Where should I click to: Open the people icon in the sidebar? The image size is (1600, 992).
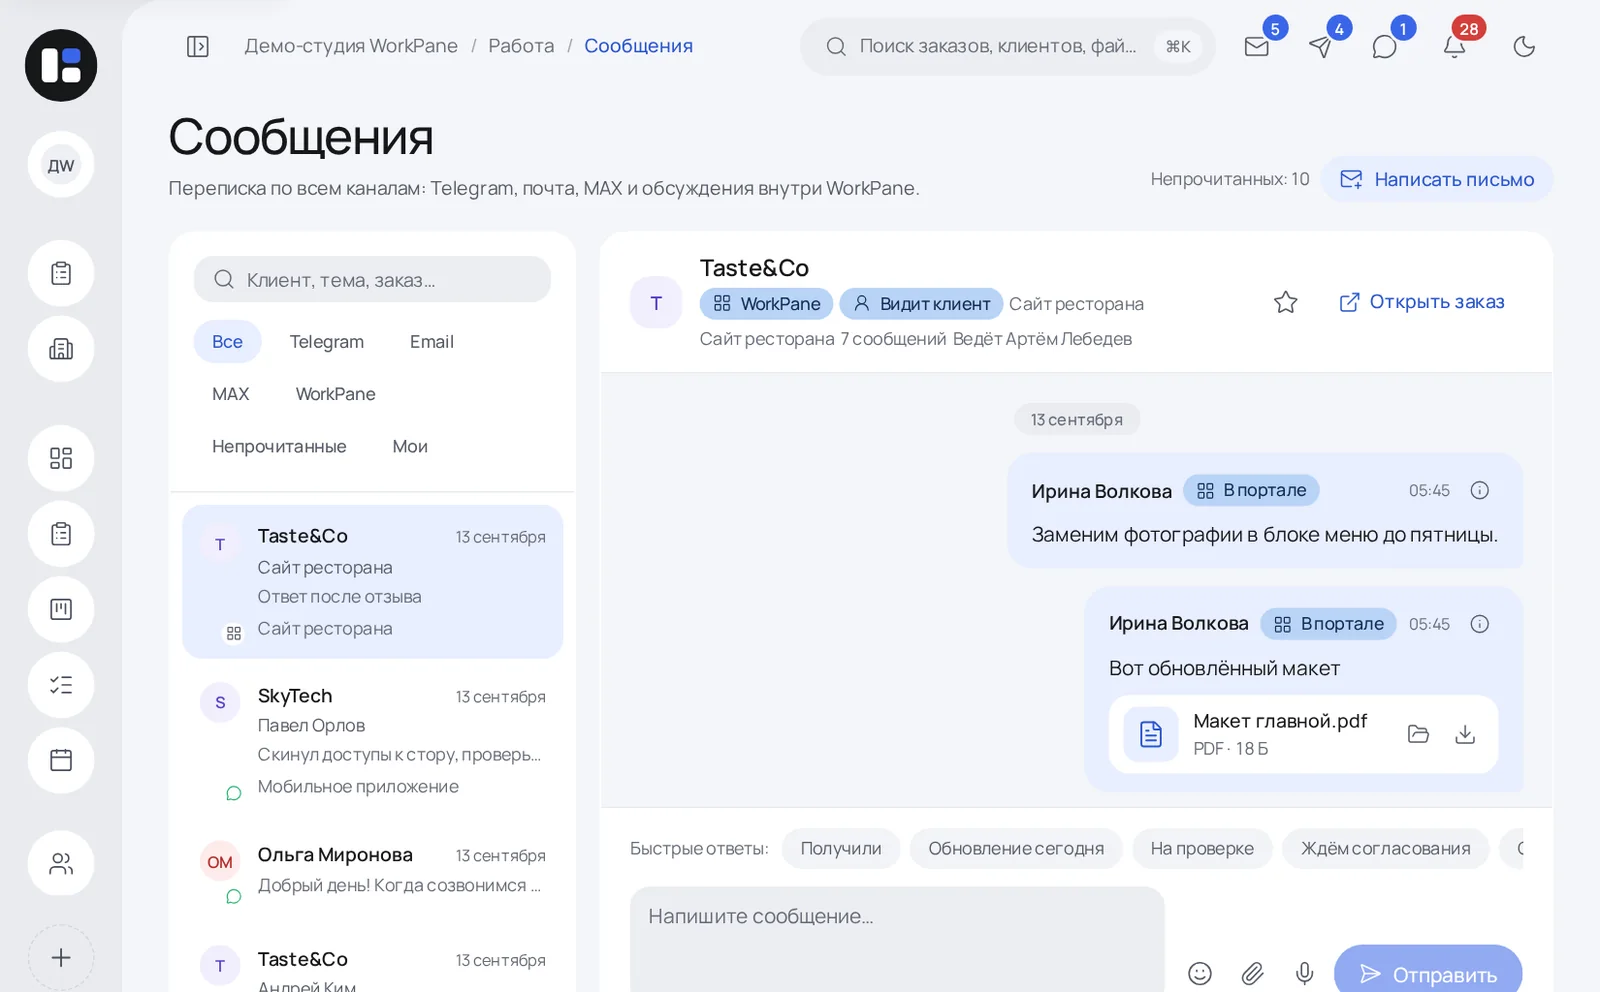coord(61,863)
